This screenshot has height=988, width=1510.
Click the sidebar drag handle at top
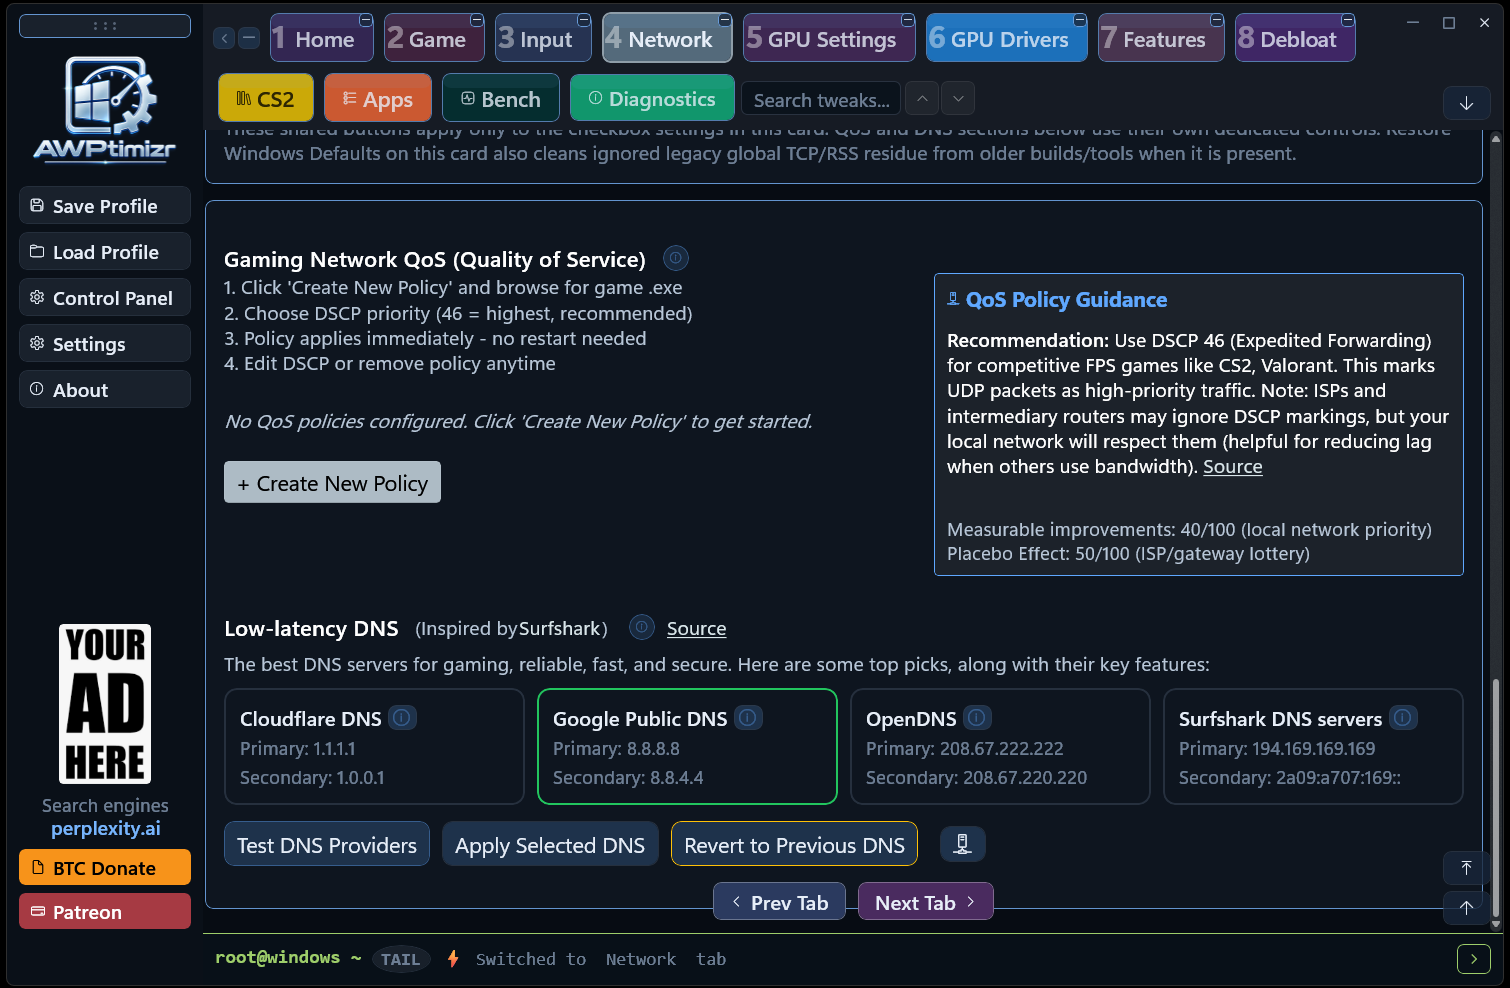(x=105, y=26)
